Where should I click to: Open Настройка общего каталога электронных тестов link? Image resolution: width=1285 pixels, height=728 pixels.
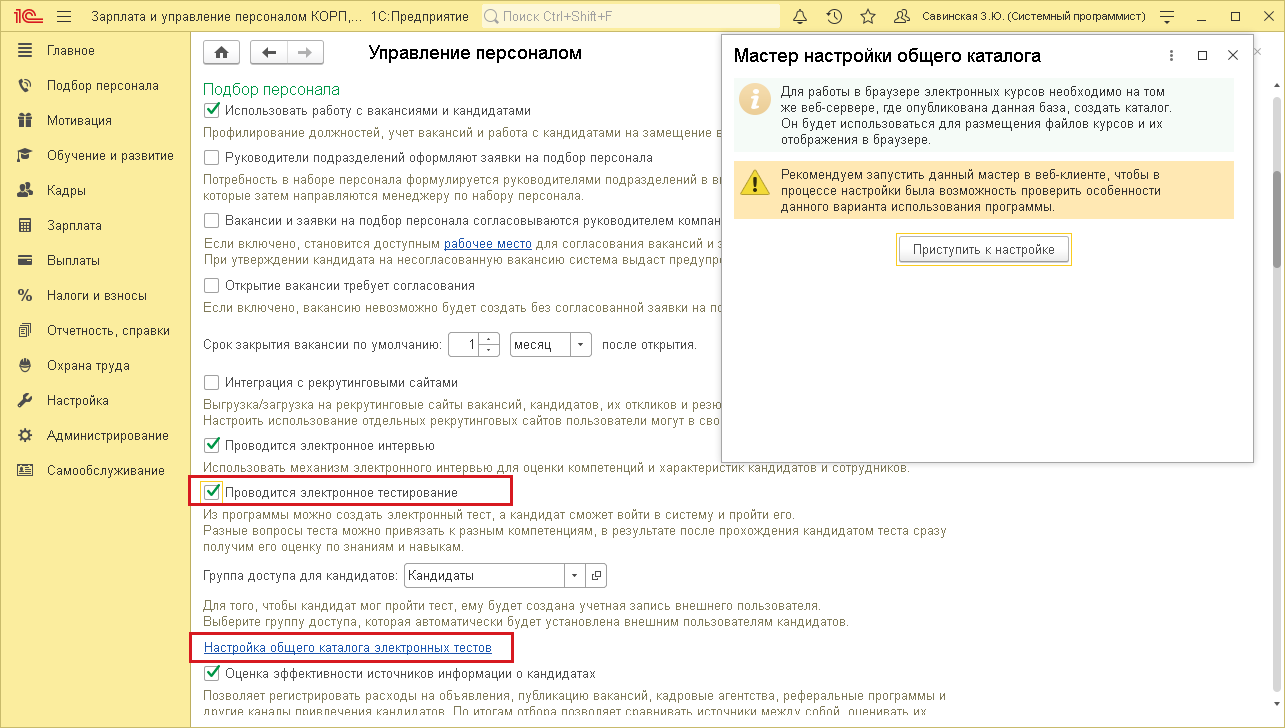tap(348, 648)
